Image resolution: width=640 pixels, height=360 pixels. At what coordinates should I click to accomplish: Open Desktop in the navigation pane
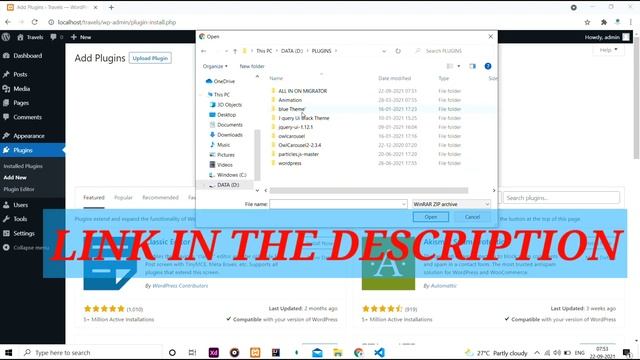tap(227, 115)
